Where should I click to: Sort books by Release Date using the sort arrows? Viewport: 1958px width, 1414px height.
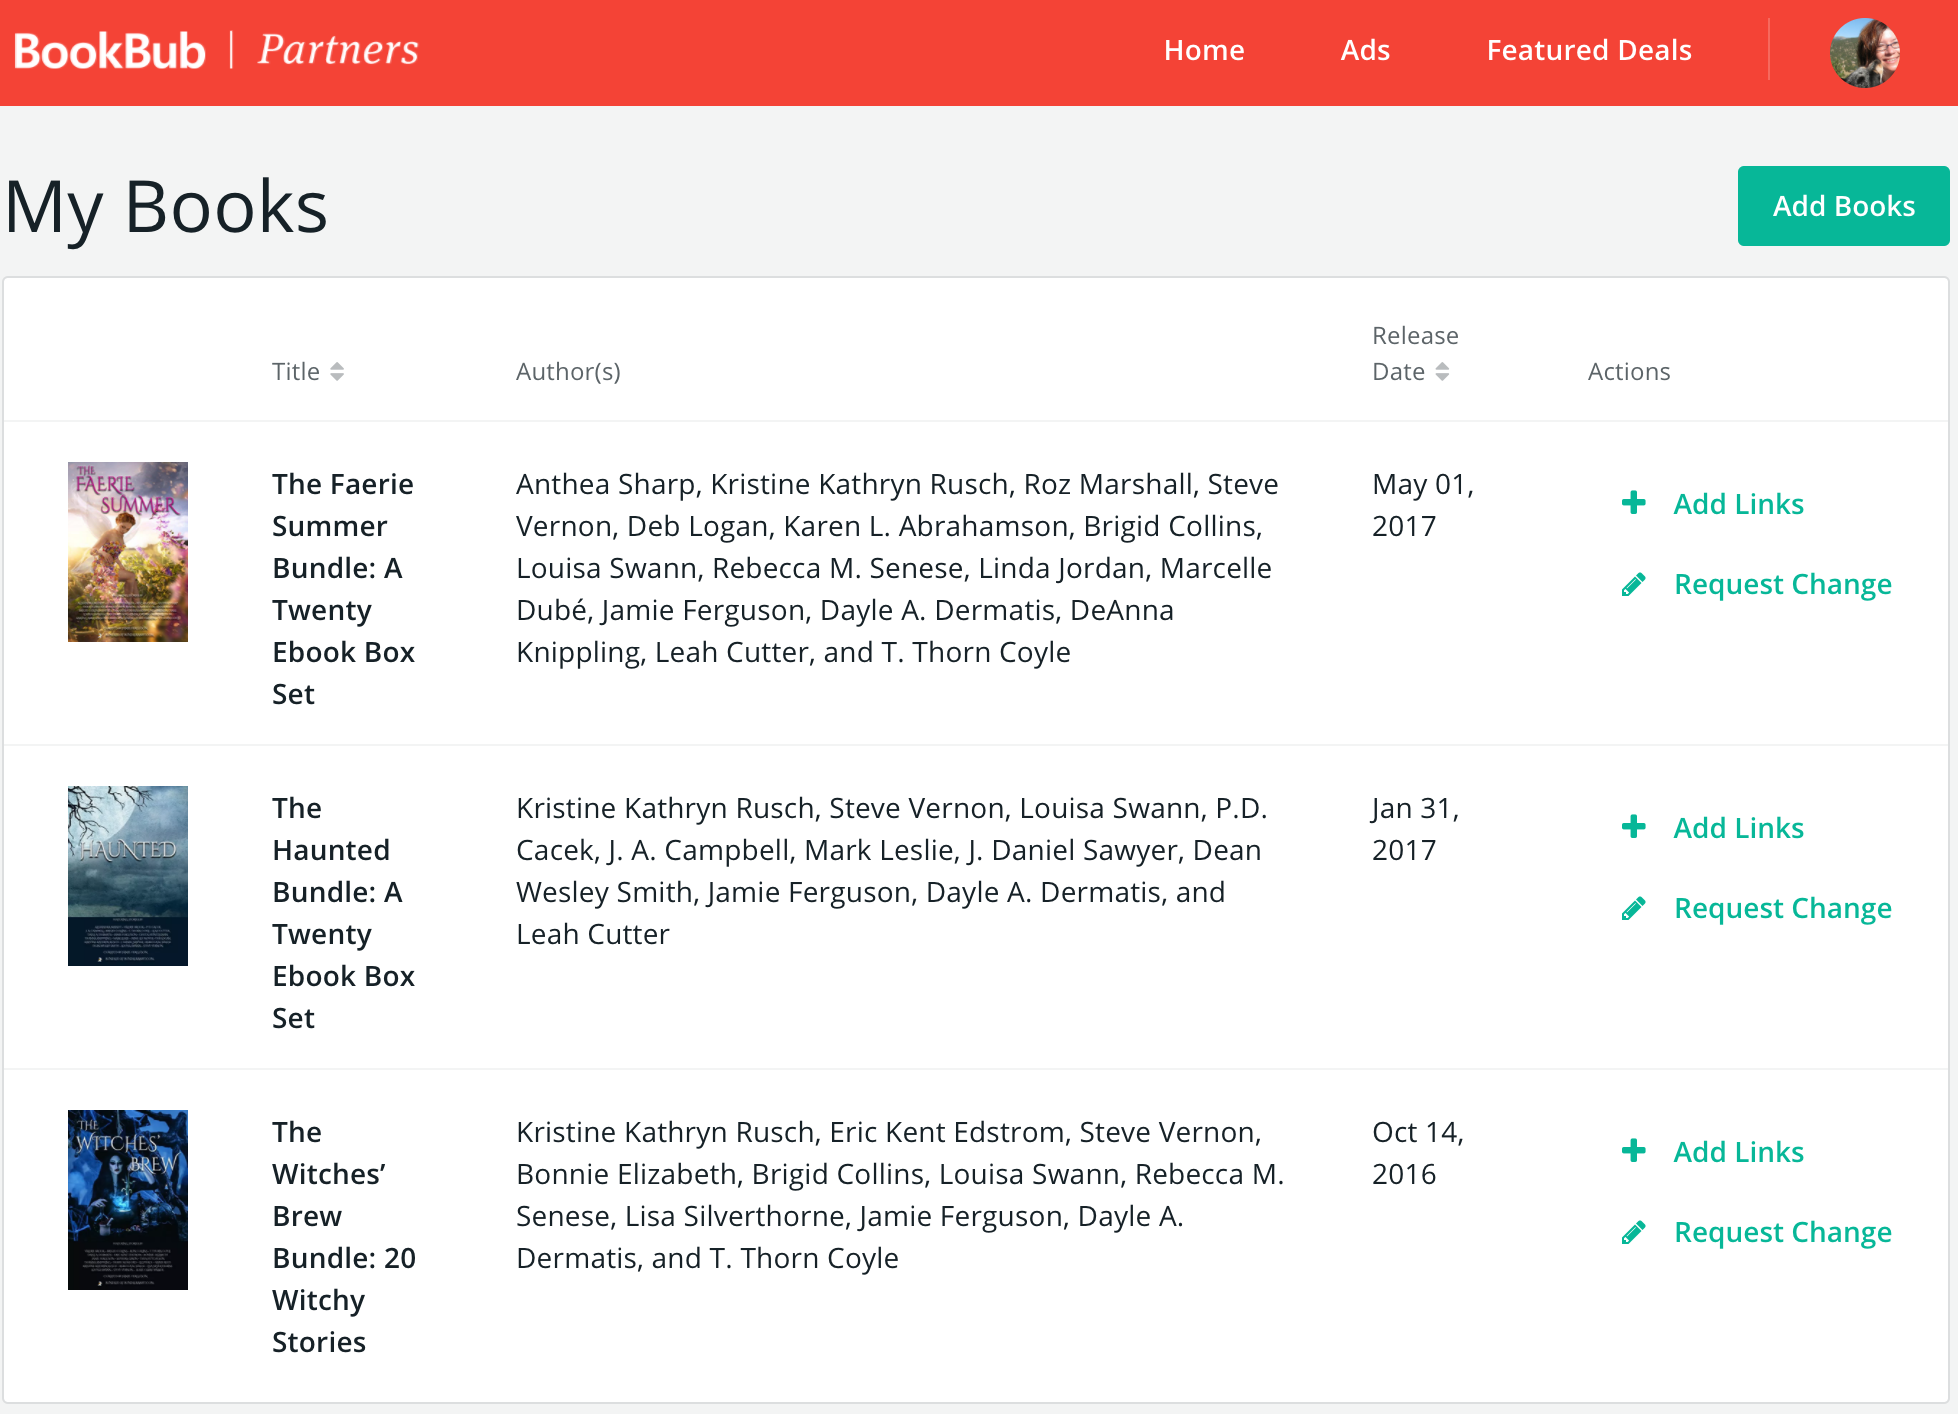(x=1443, y=371)
